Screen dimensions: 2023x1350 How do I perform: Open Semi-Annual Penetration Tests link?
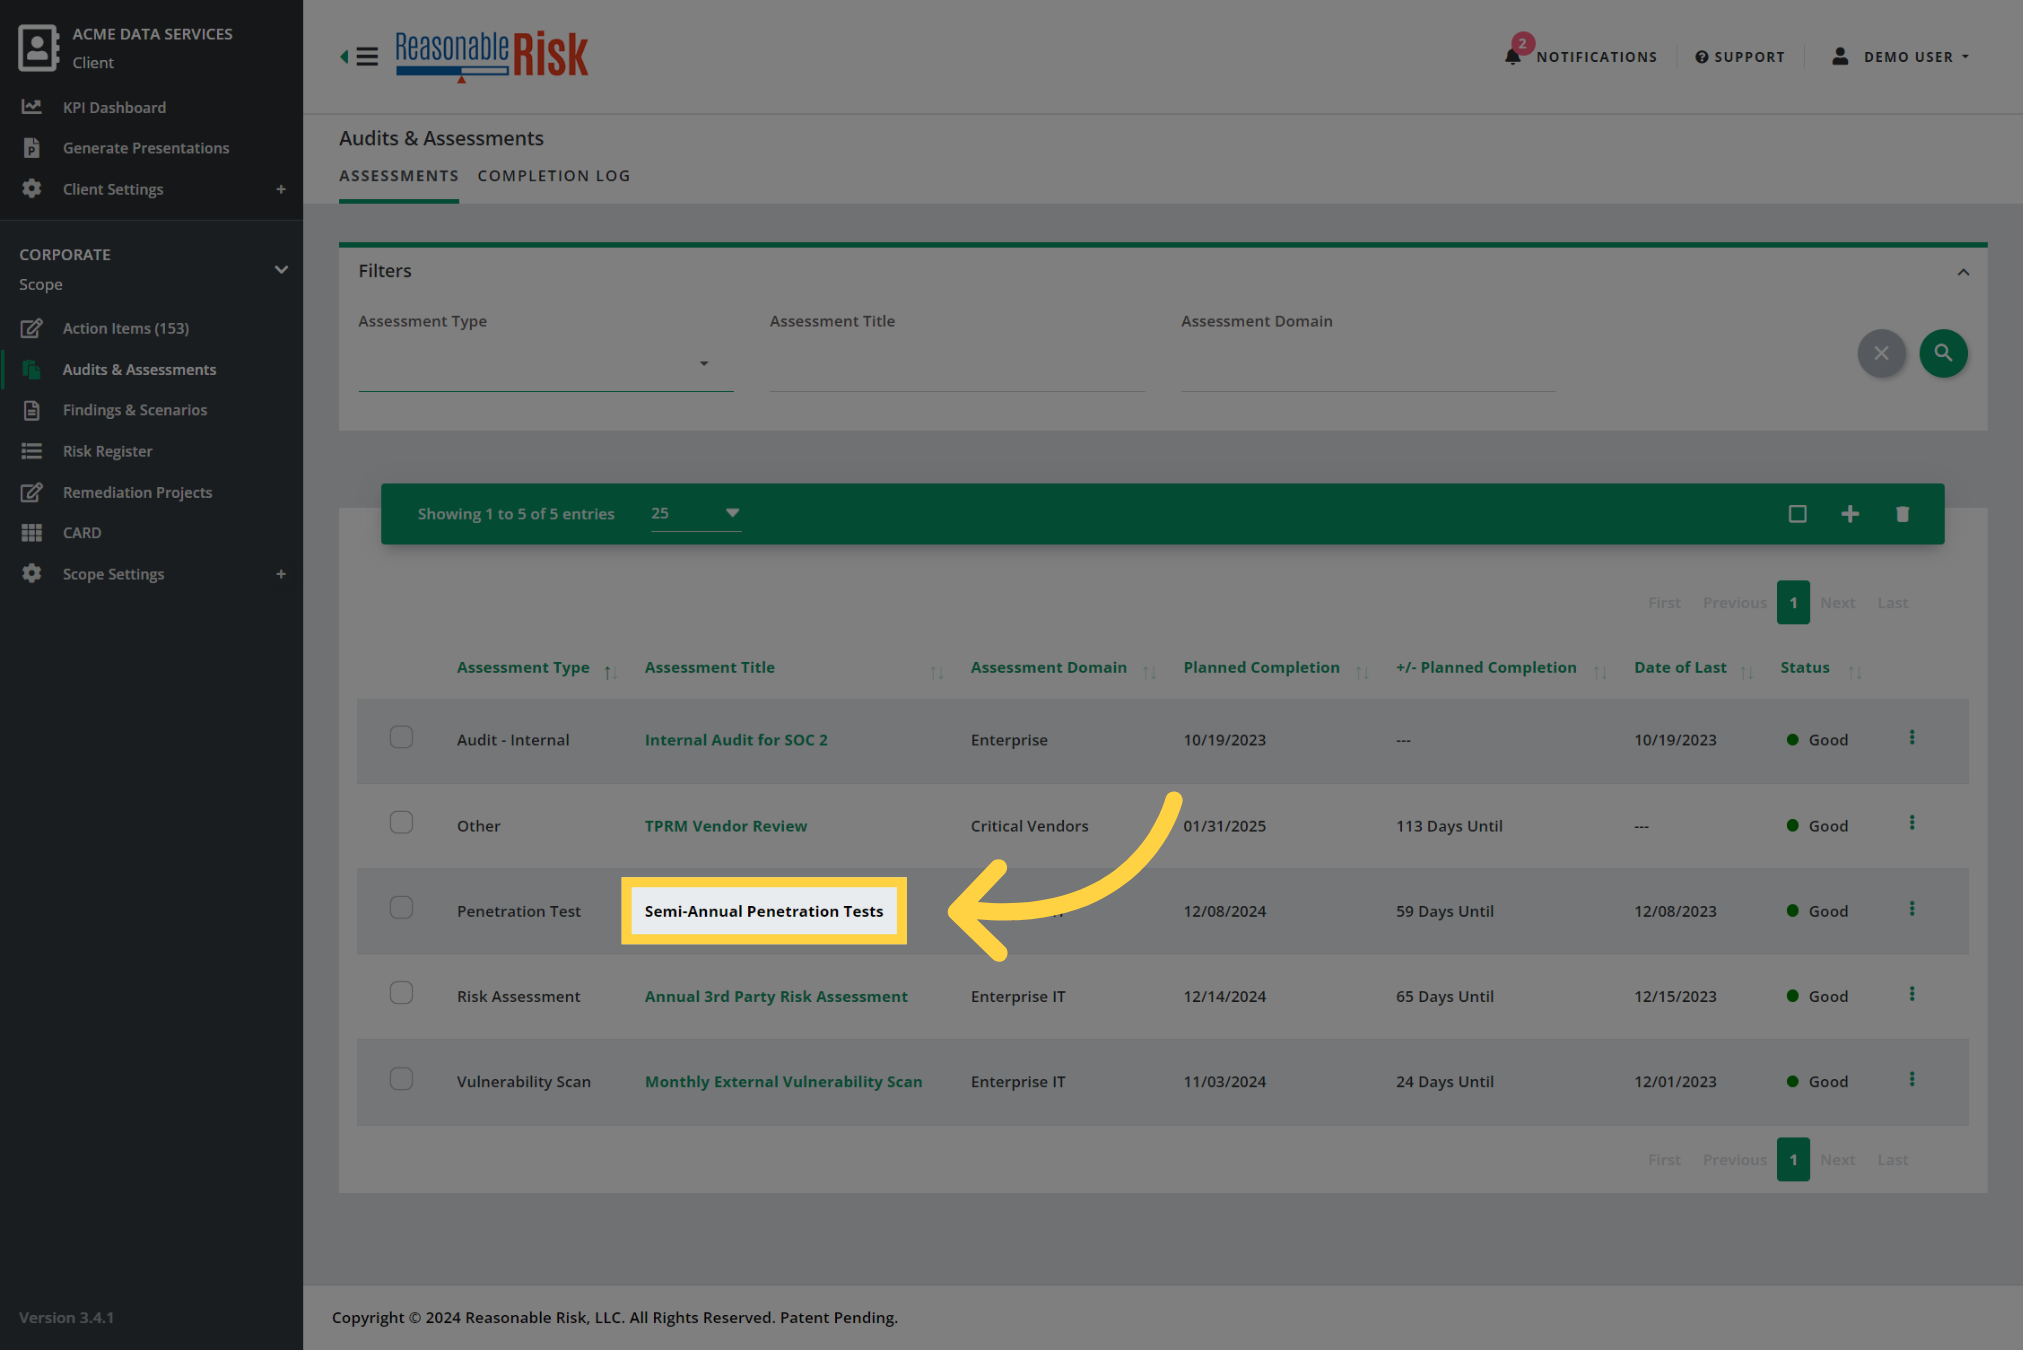[764, 911]
